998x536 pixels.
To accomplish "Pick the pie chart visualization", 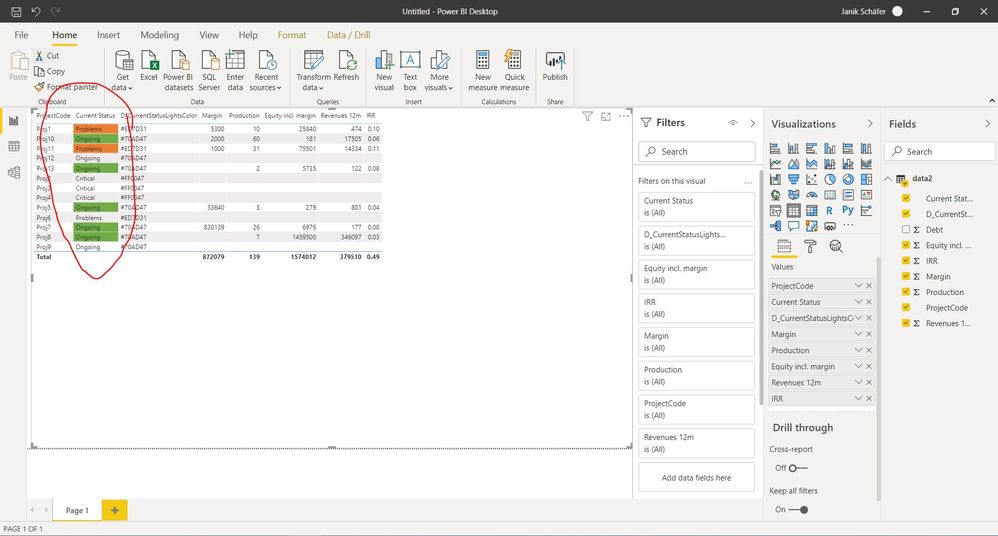I will (830, 180).
